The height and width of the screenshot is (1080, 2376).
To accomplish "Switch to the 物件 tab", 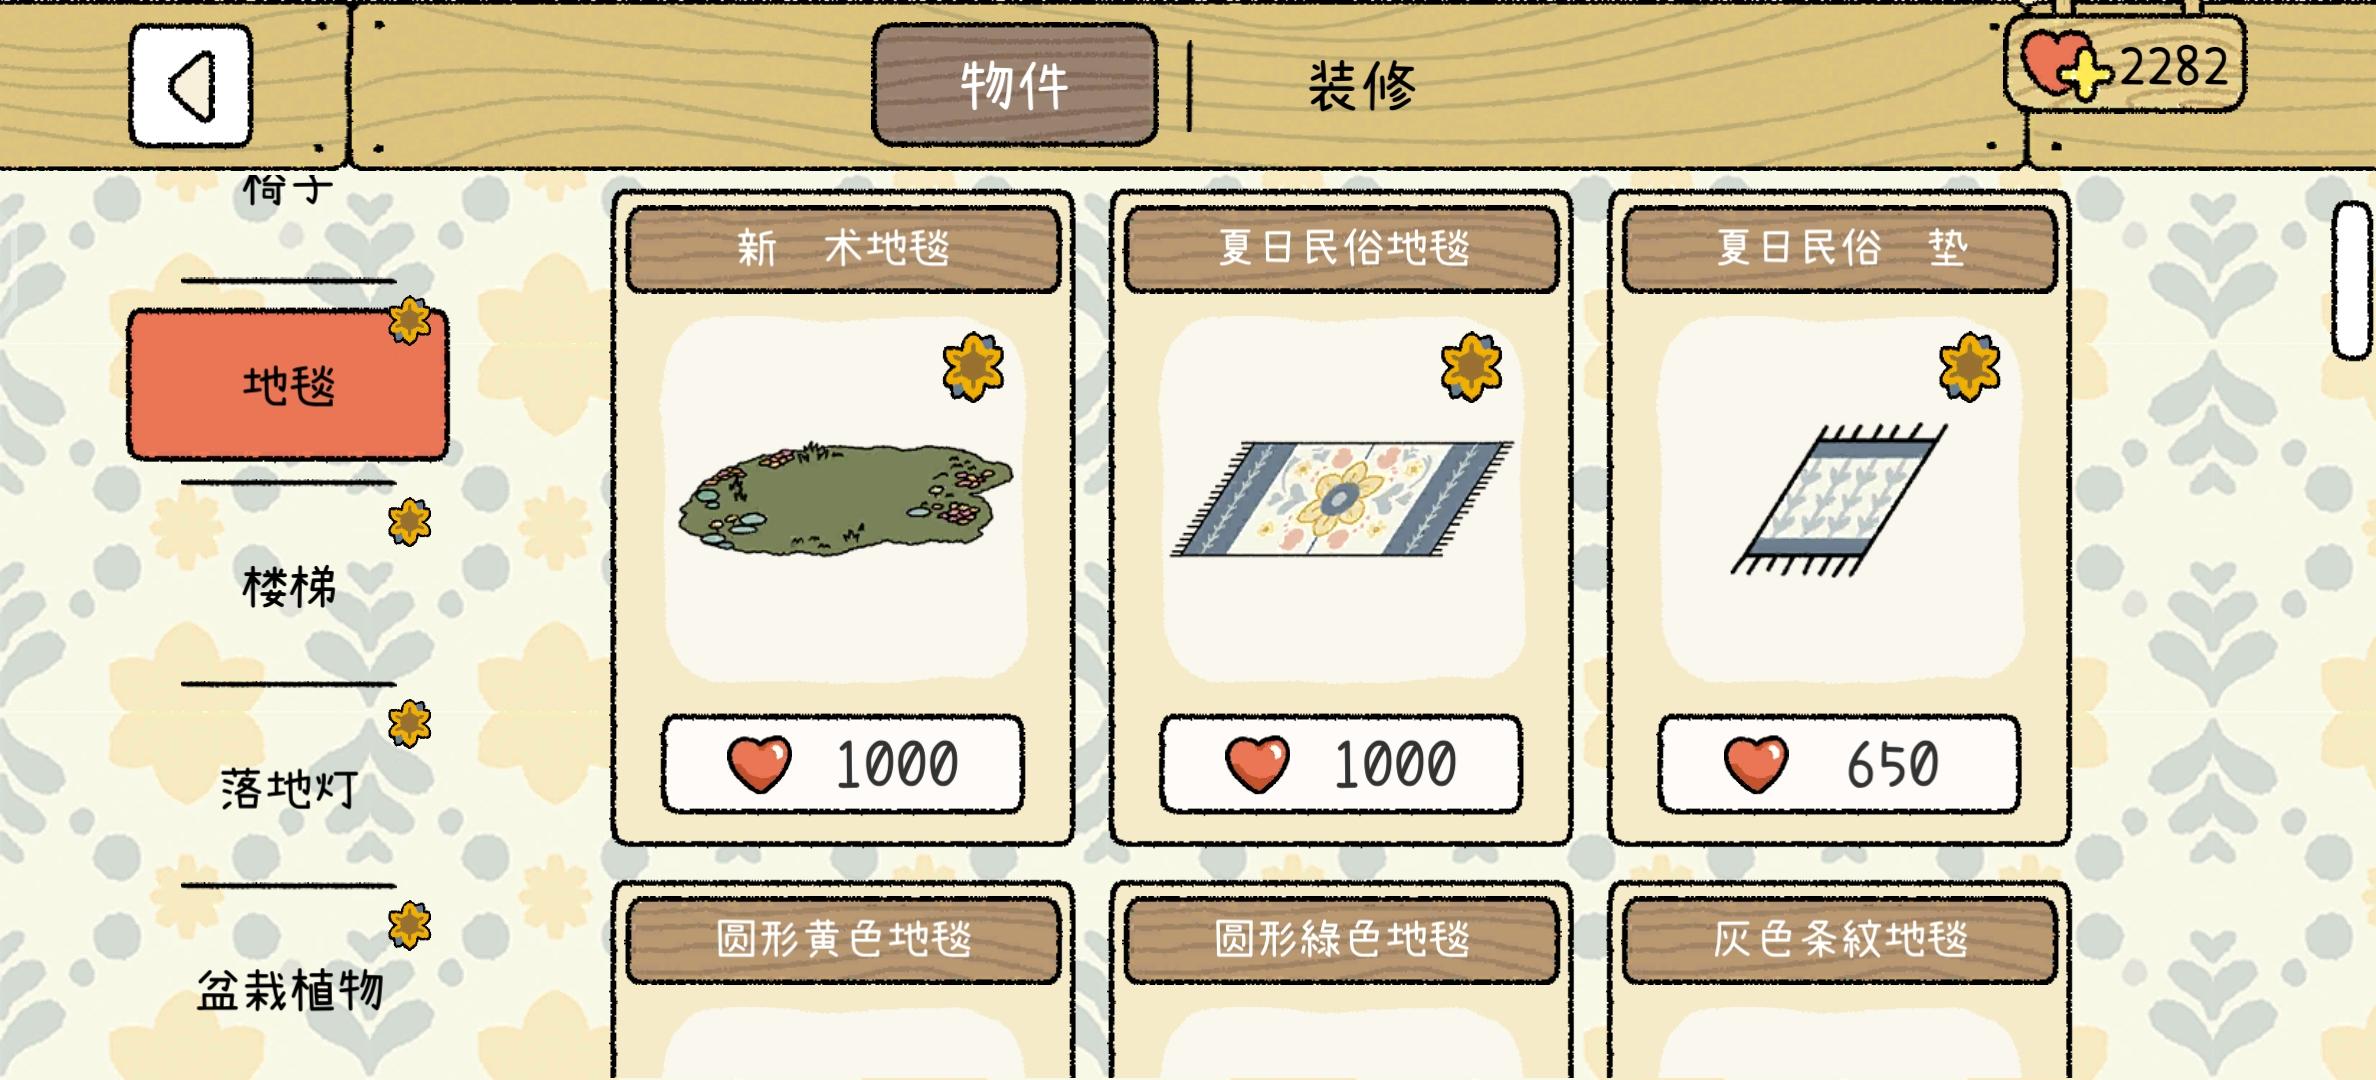I will coord(1014,85).
